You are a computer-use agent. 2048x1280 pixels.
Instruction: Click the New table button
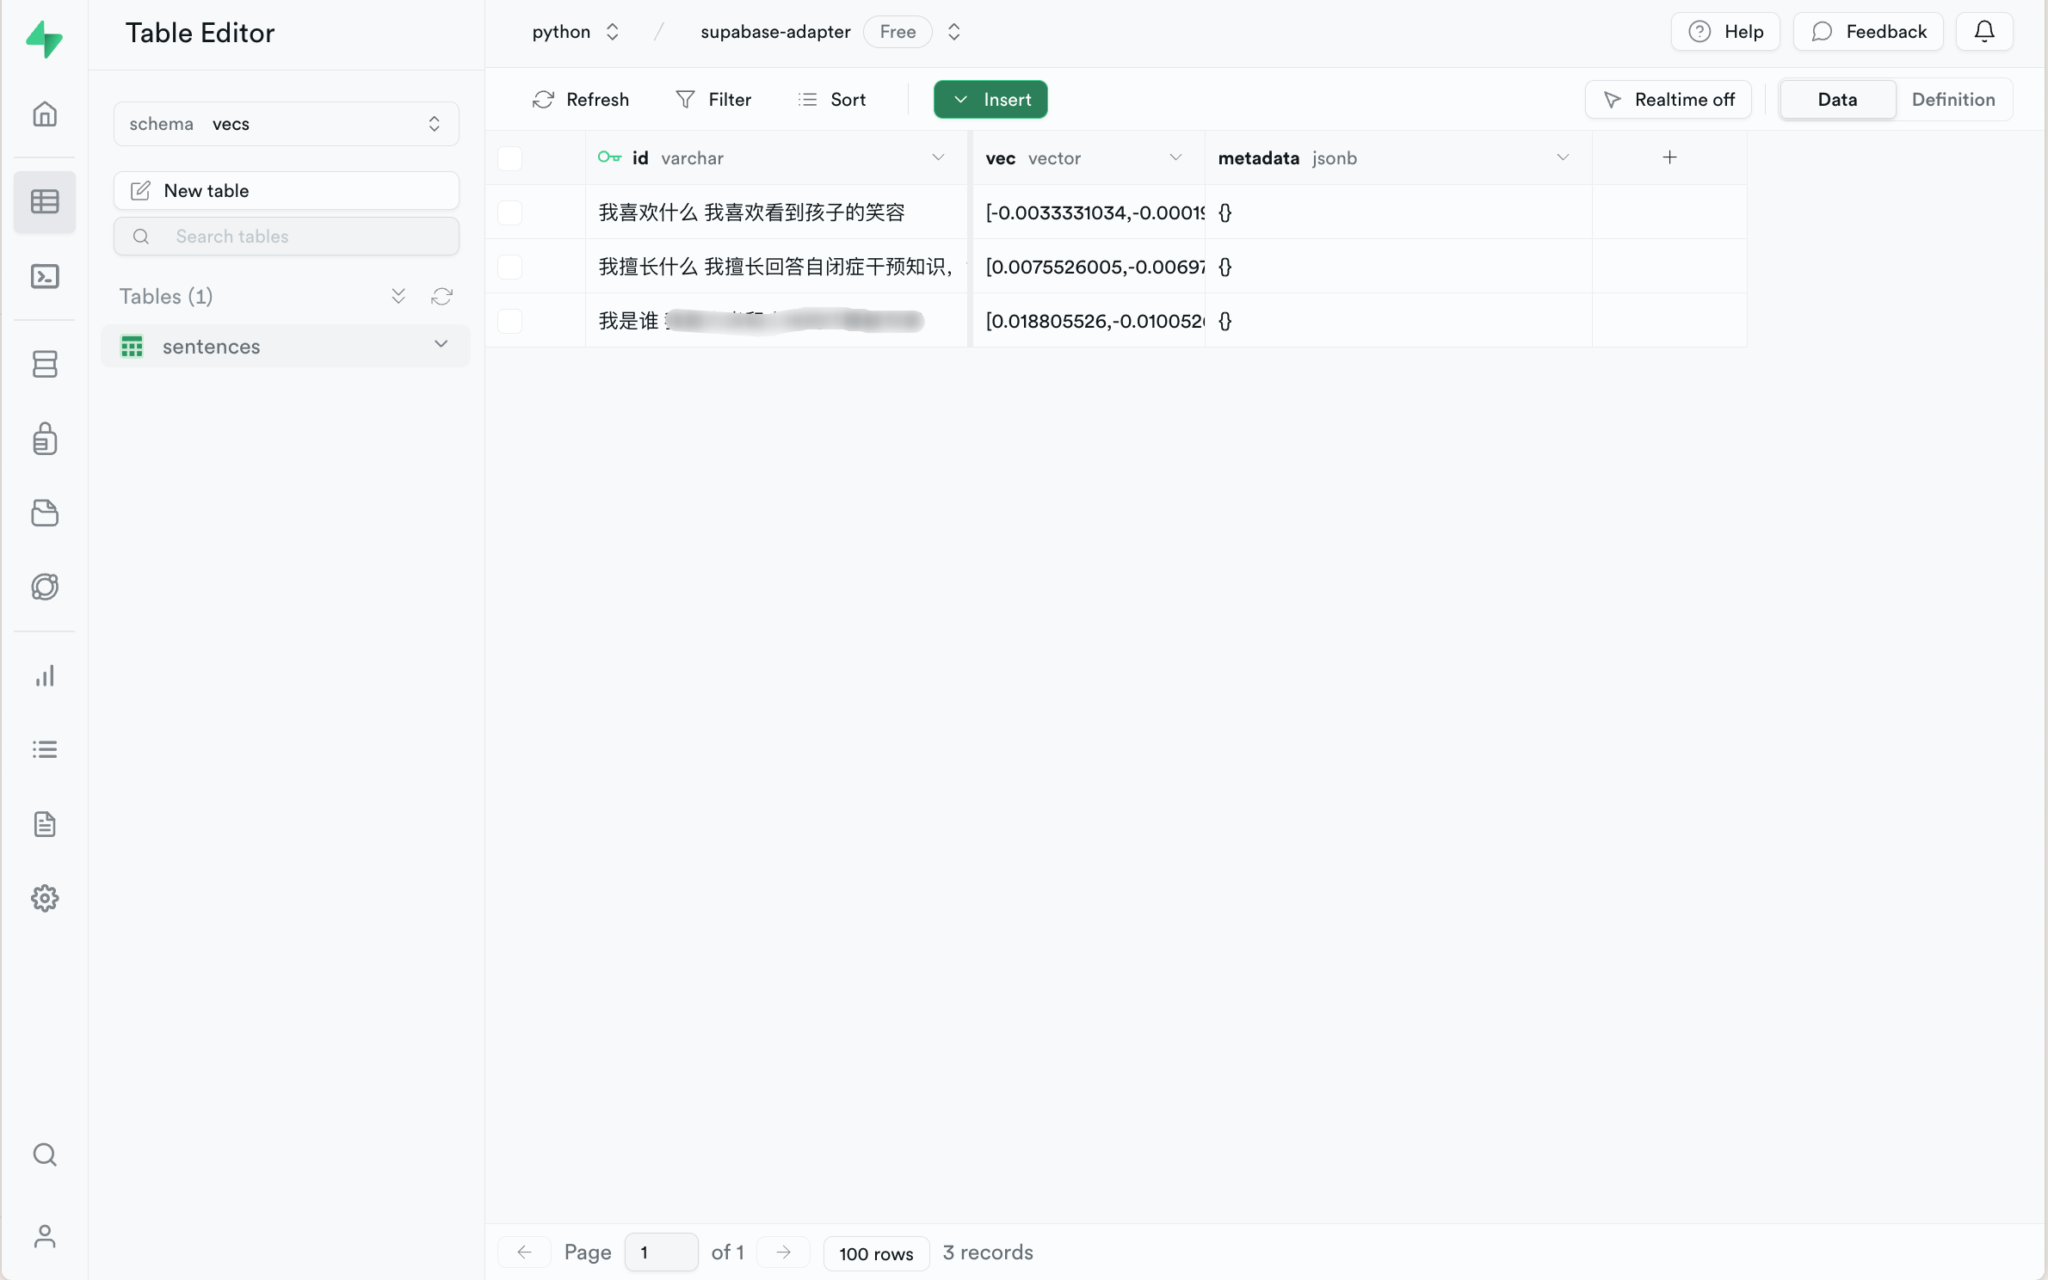(286, 190)
